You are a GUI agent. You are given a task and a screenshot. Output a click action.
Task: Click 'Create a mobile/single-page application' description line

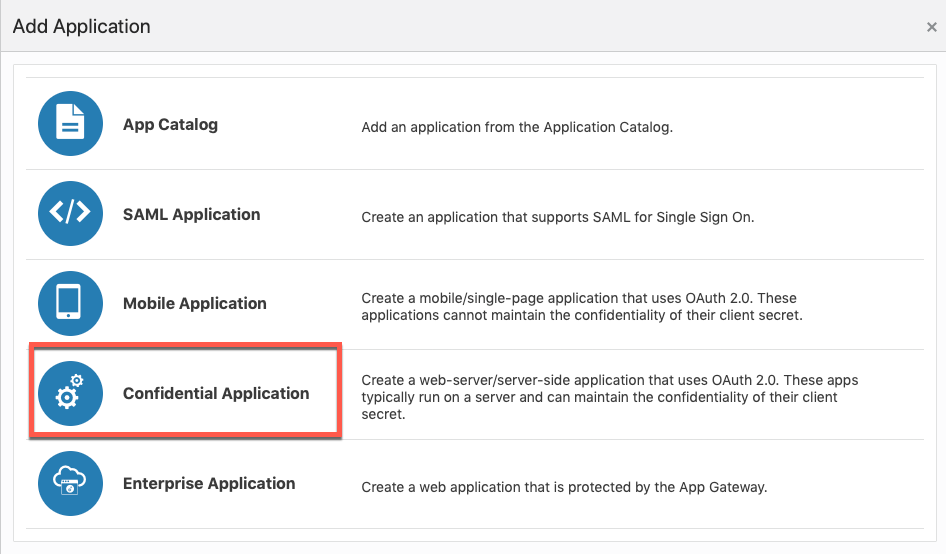(x=578, y=298)
